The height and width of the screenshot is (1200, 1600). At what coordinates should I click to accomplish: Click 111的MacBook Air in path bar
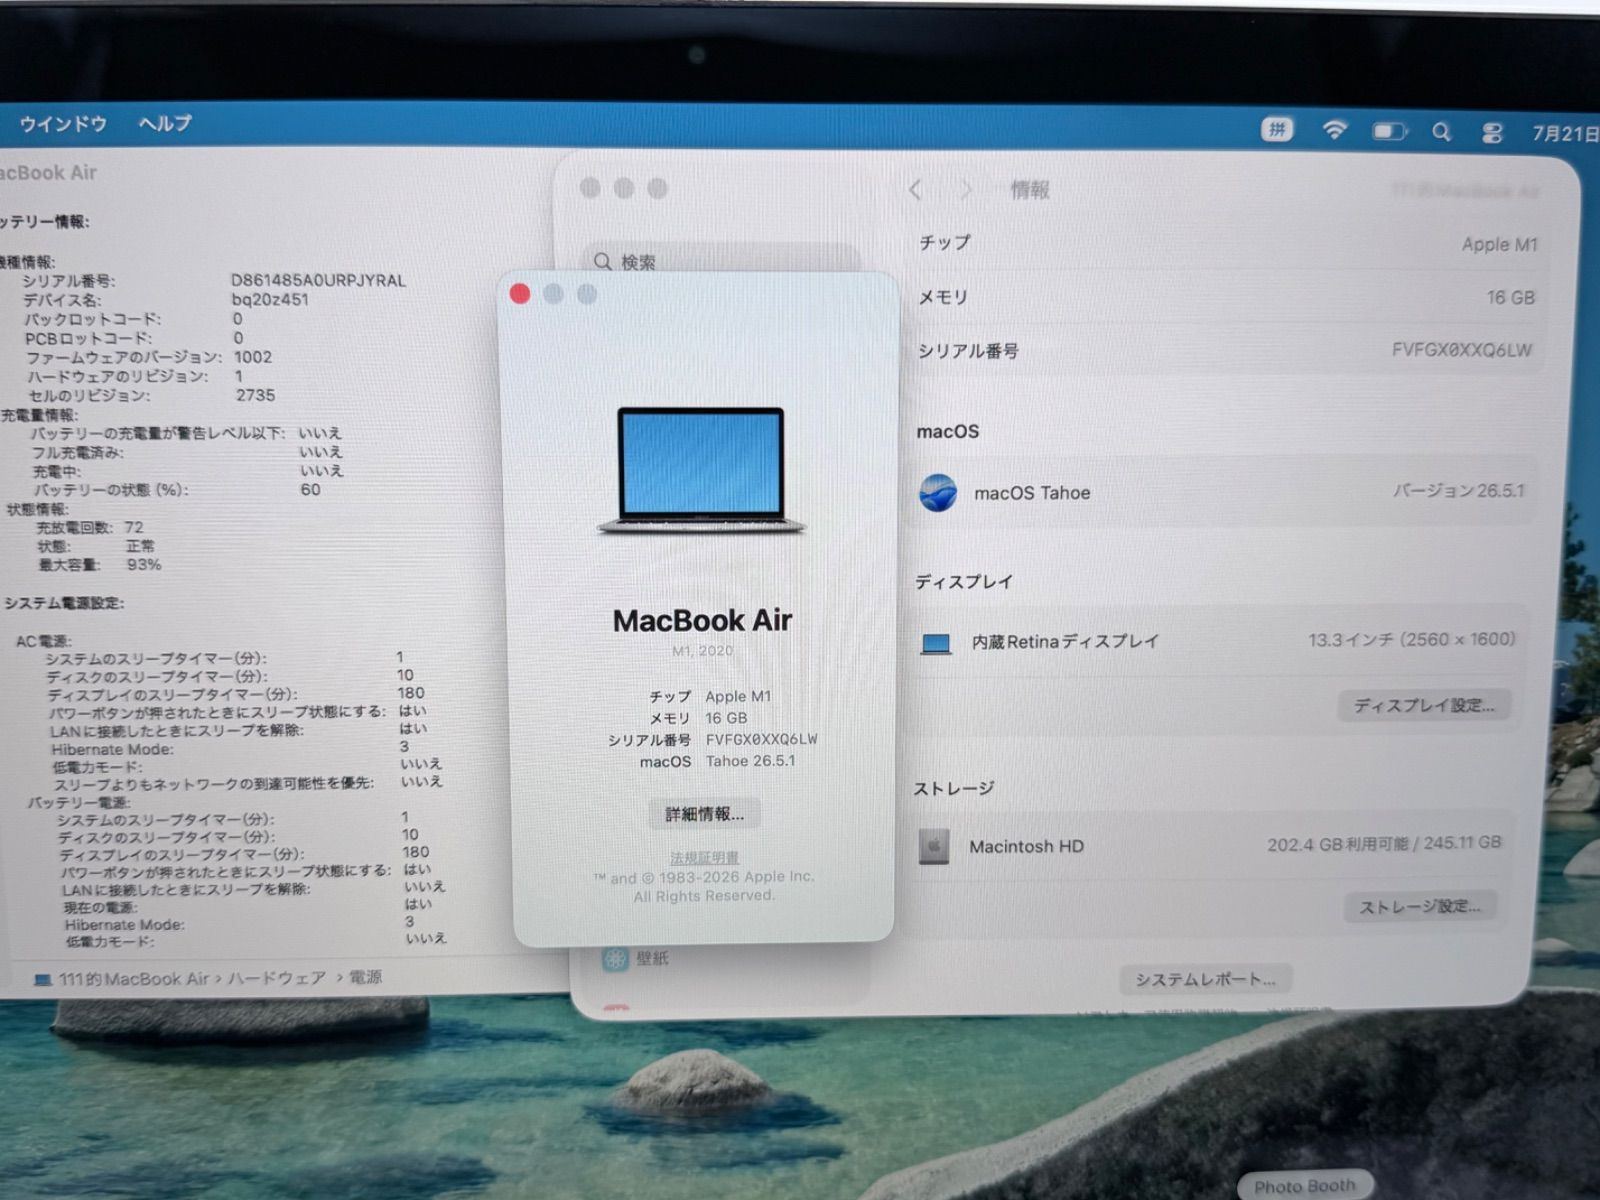[134, 979]
